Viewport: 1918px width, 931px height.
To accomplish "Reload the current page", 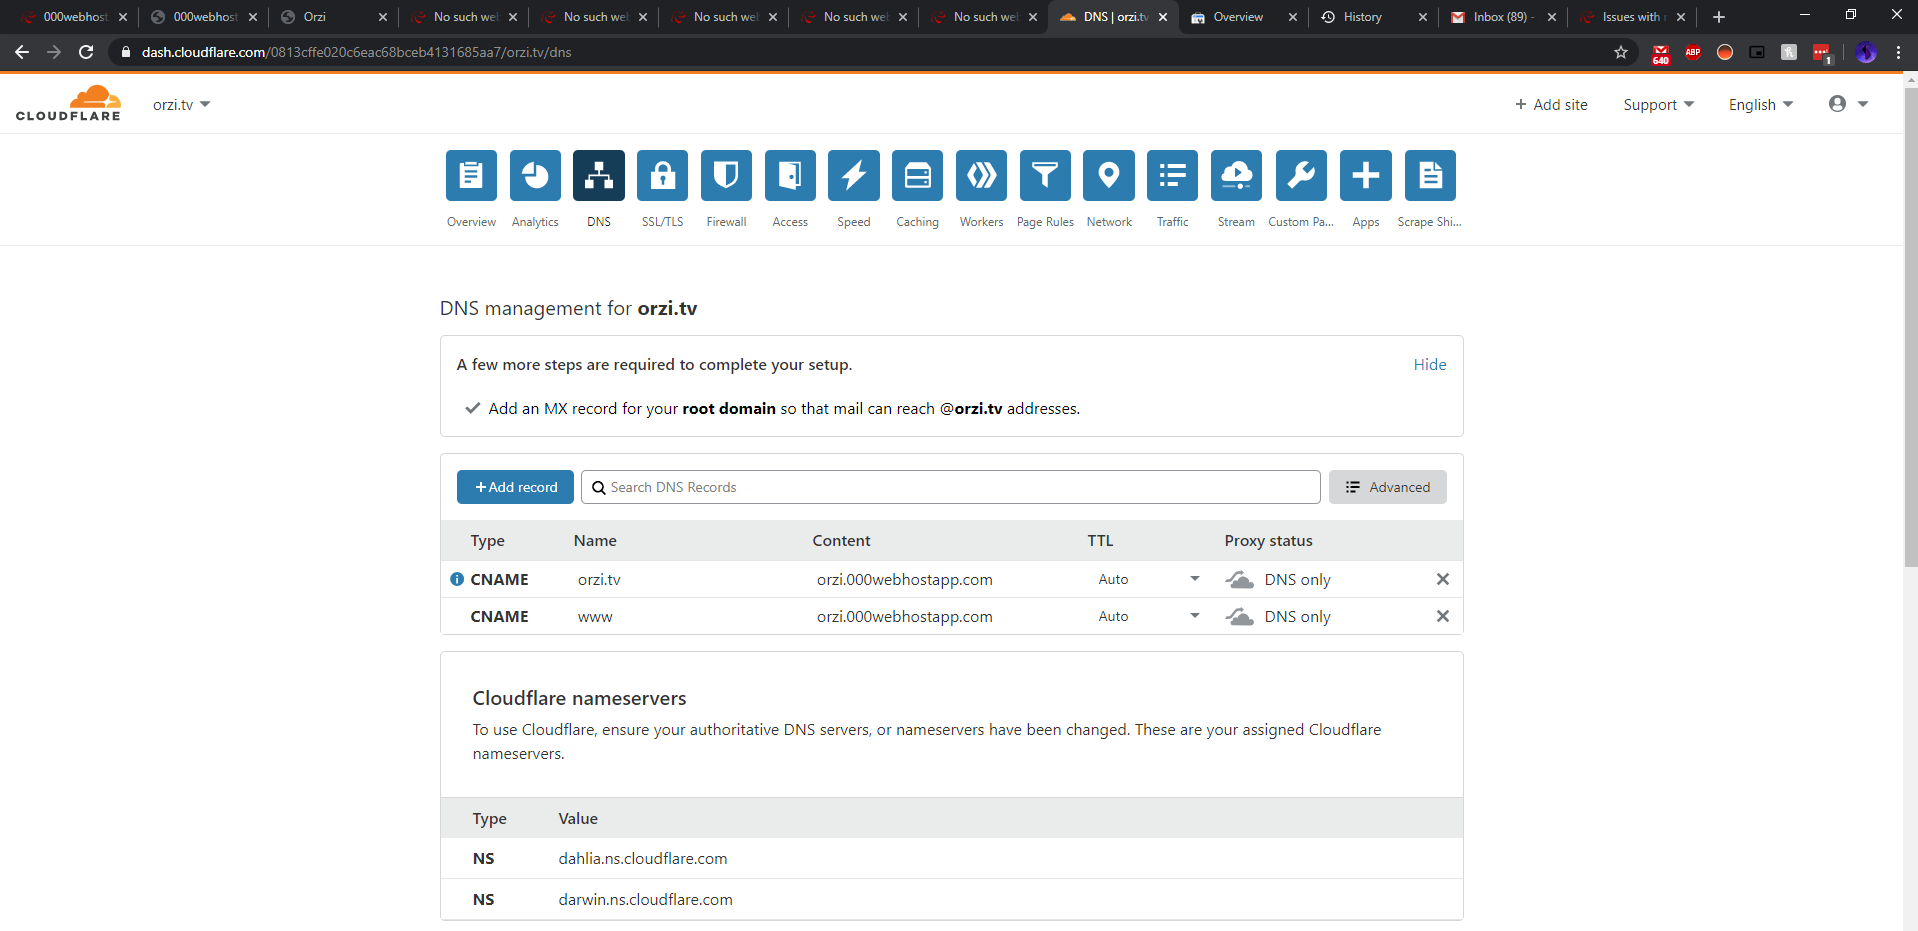I will point(86,52).
